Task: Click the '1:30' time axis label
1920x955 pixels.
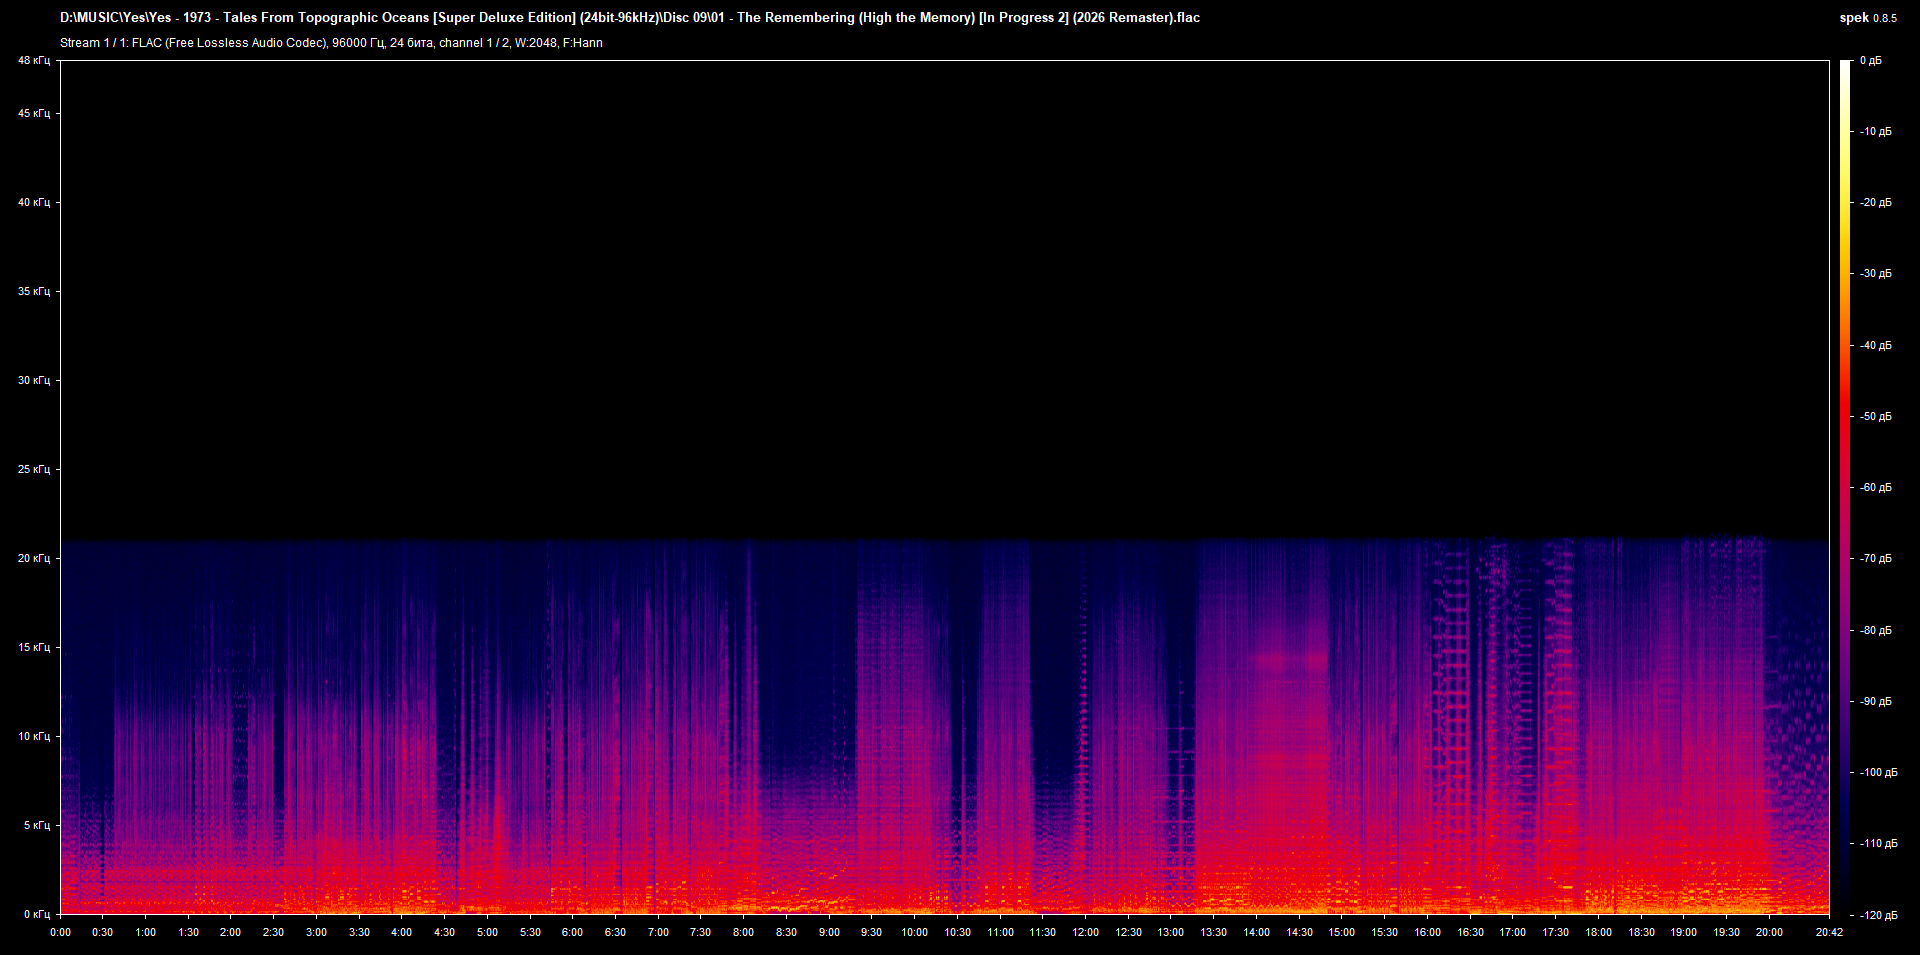Action: coord(188,932)
